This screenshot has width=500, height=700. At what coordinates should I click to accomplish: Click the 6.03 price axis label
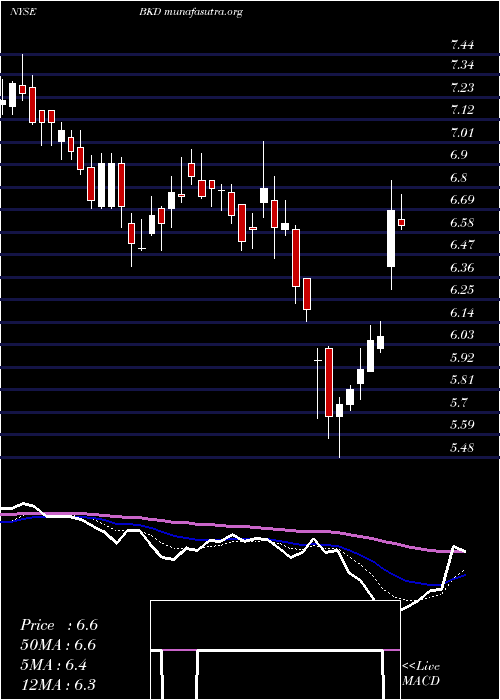[462, 335]
